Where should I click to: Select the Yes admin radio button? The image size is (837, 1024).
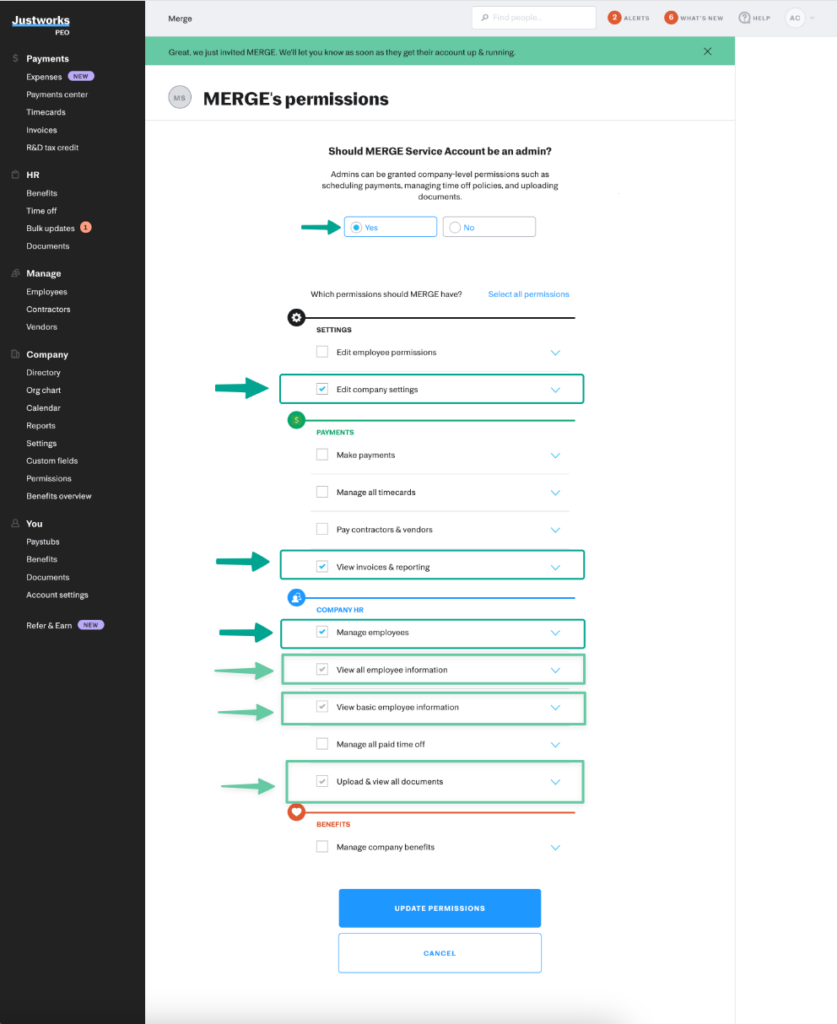pos(356,227)
